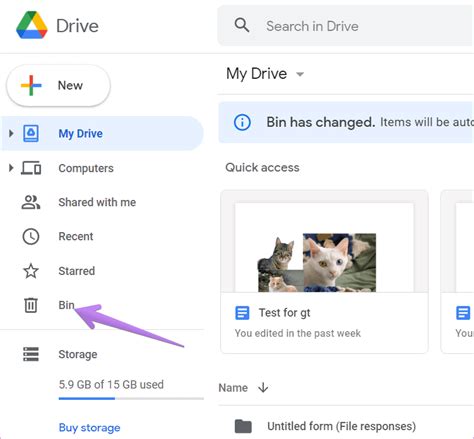Open the Bin section

pos(66,305)
